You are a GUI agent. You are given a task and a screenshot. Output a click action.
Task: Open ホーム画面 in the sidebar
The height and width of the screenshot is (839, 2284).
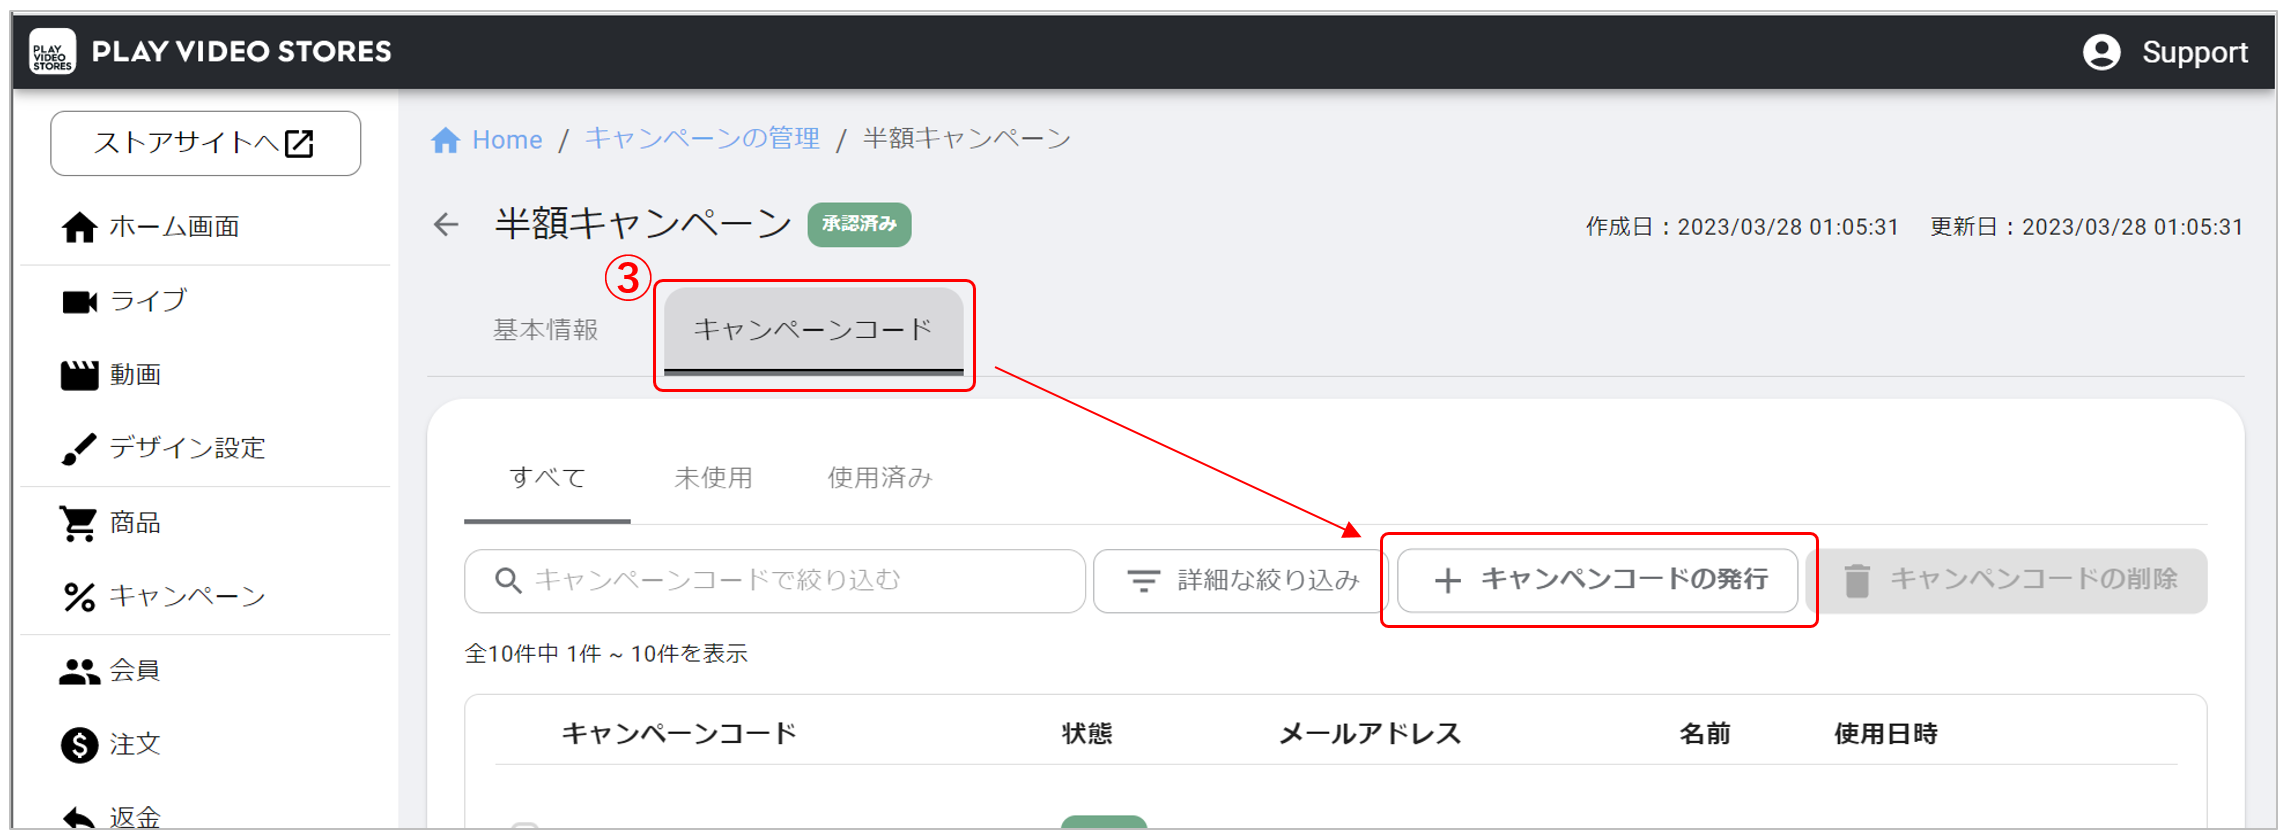point(173,227)
